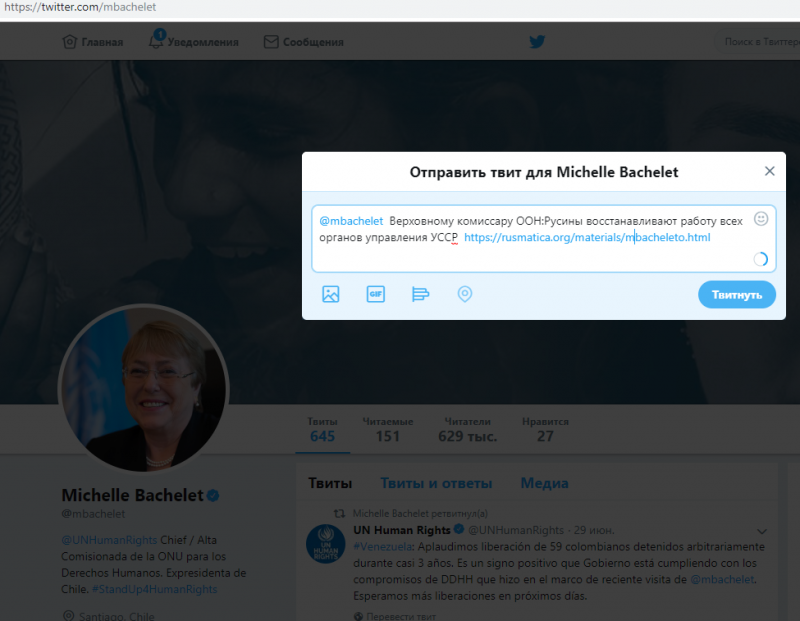The height and width of the screenshot is (621, 800).
Task: Click the envelope icon beside Сообщения
Action: pos(271,42)
